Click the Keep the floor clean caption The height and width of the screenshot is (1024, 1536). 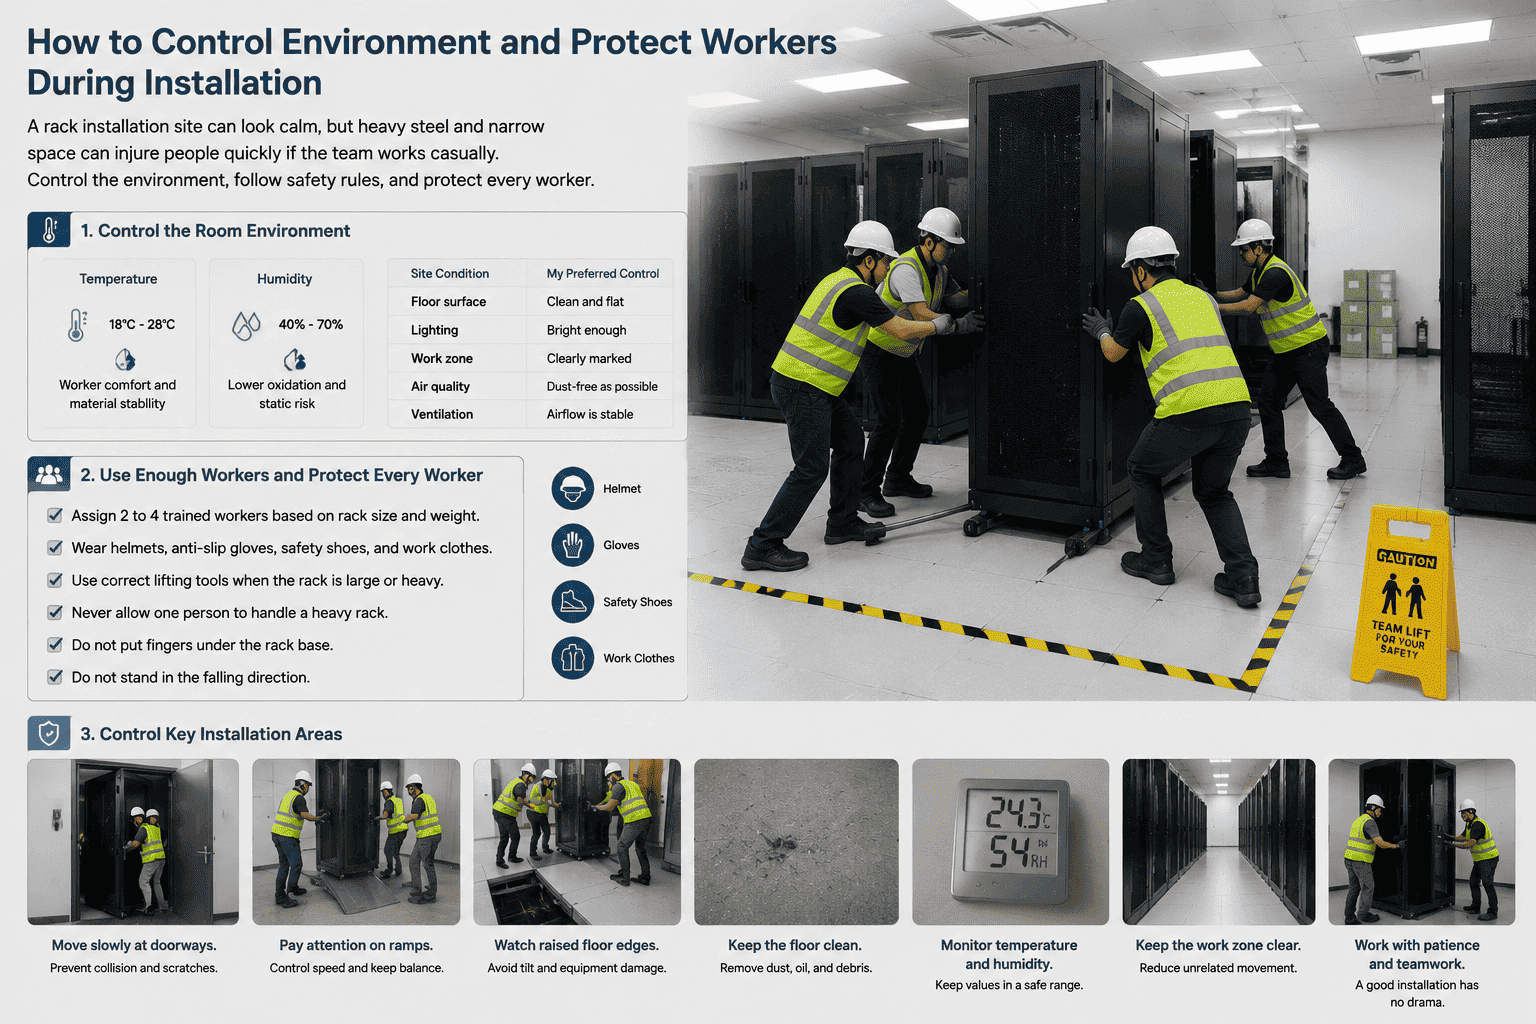click(795, 945)
